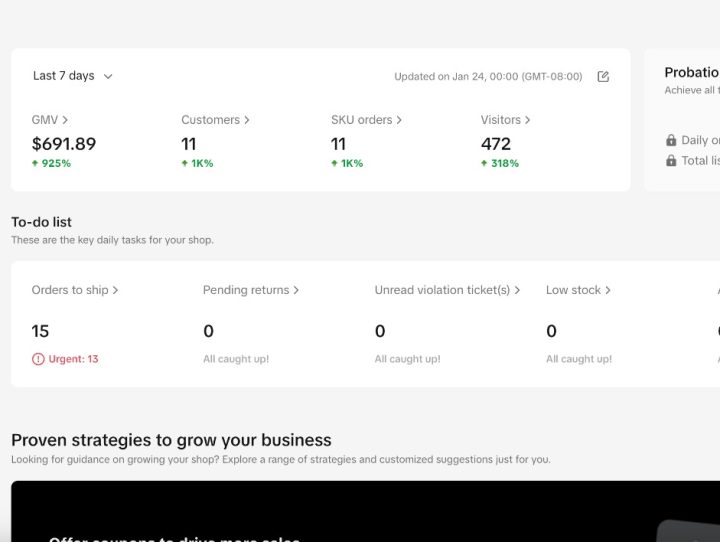
Task: Click the GMV green up arrow
Action: [x=35, y=163]
